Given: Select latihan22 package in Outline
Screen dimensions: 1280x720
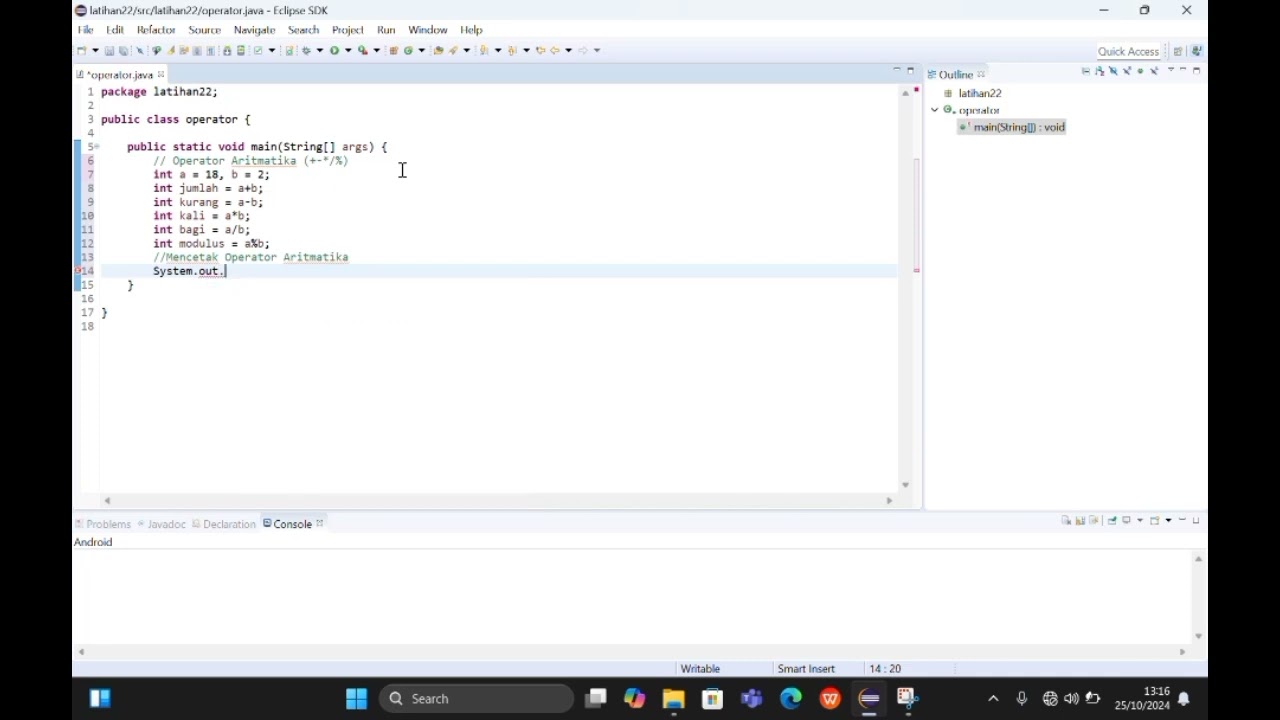Looking at the screenshot, I should pyautogui.click(x=979, y=93).
